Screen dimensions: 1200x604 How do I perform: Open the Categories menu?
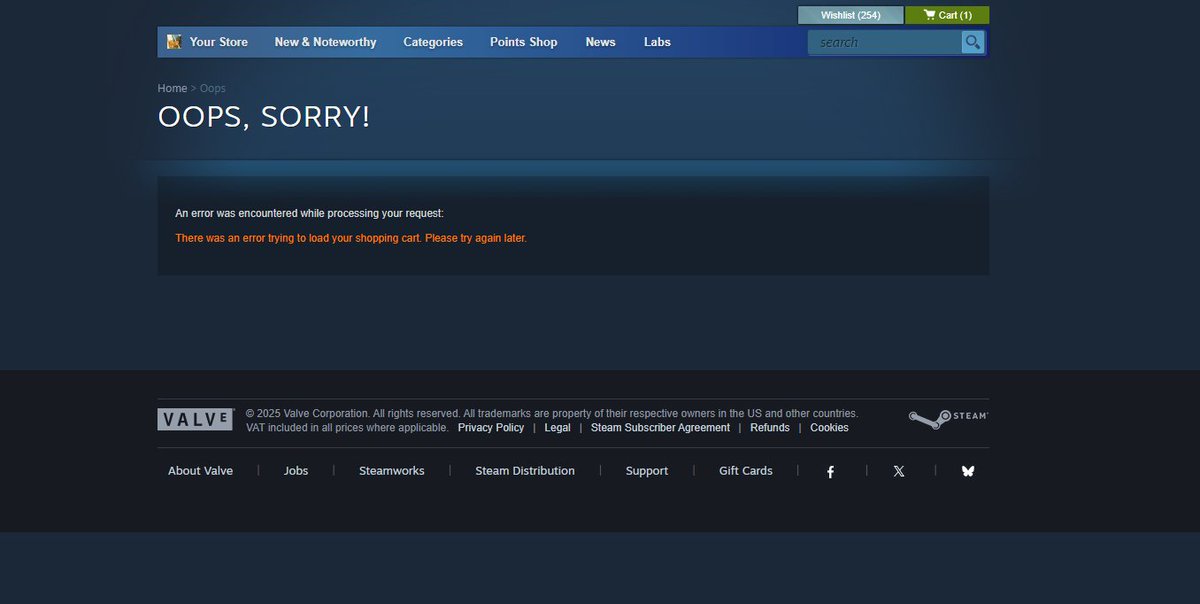[x=433, y=42]
